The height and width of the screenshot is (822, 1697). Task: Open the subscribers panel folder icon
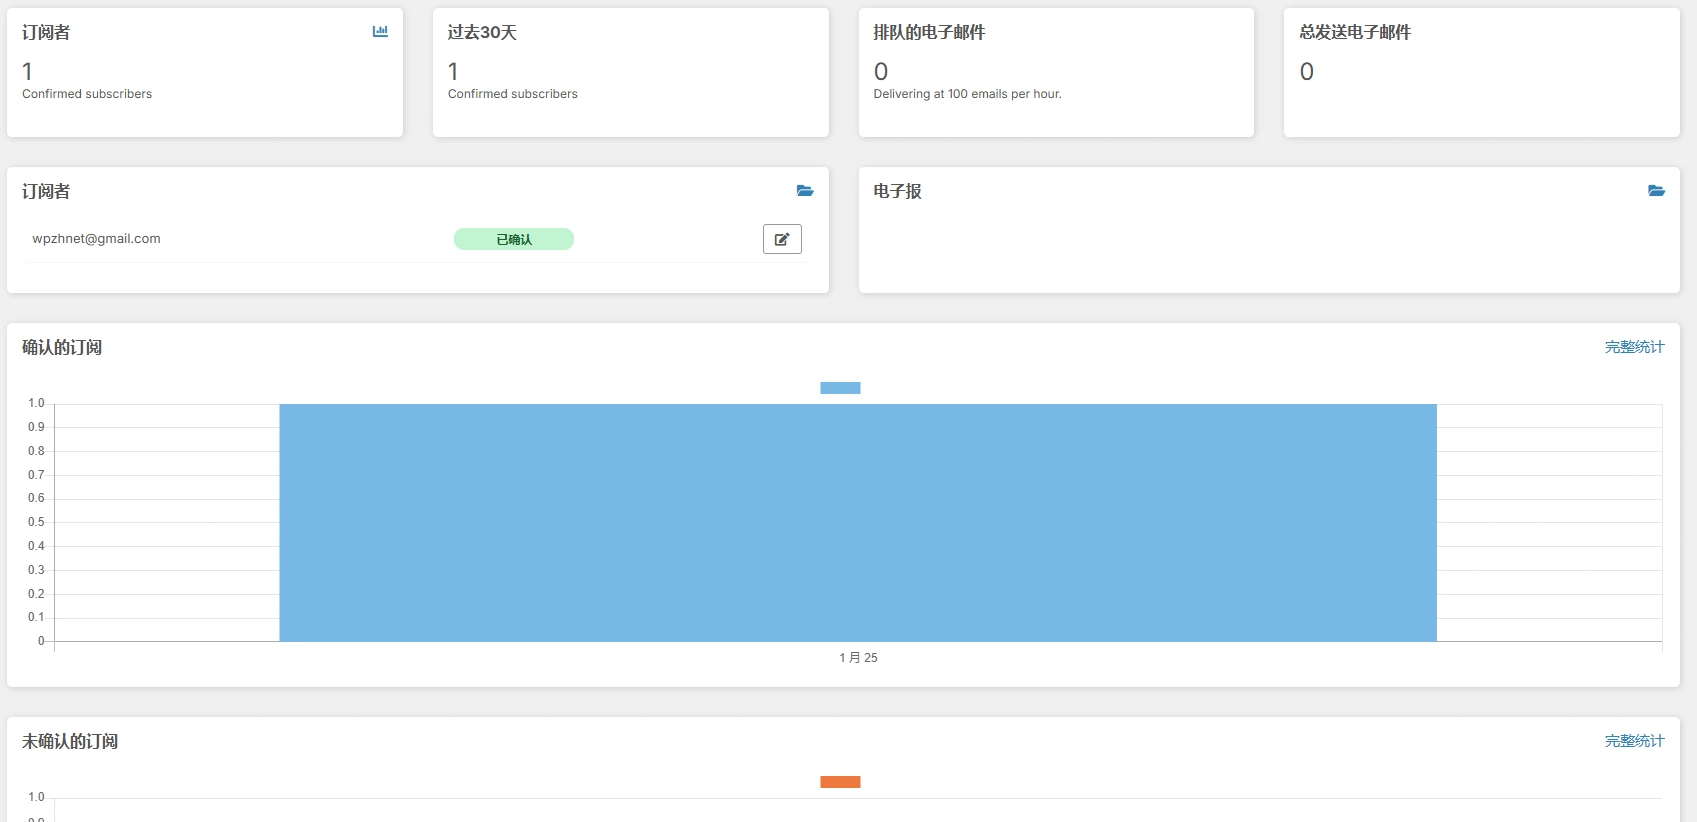805,191
